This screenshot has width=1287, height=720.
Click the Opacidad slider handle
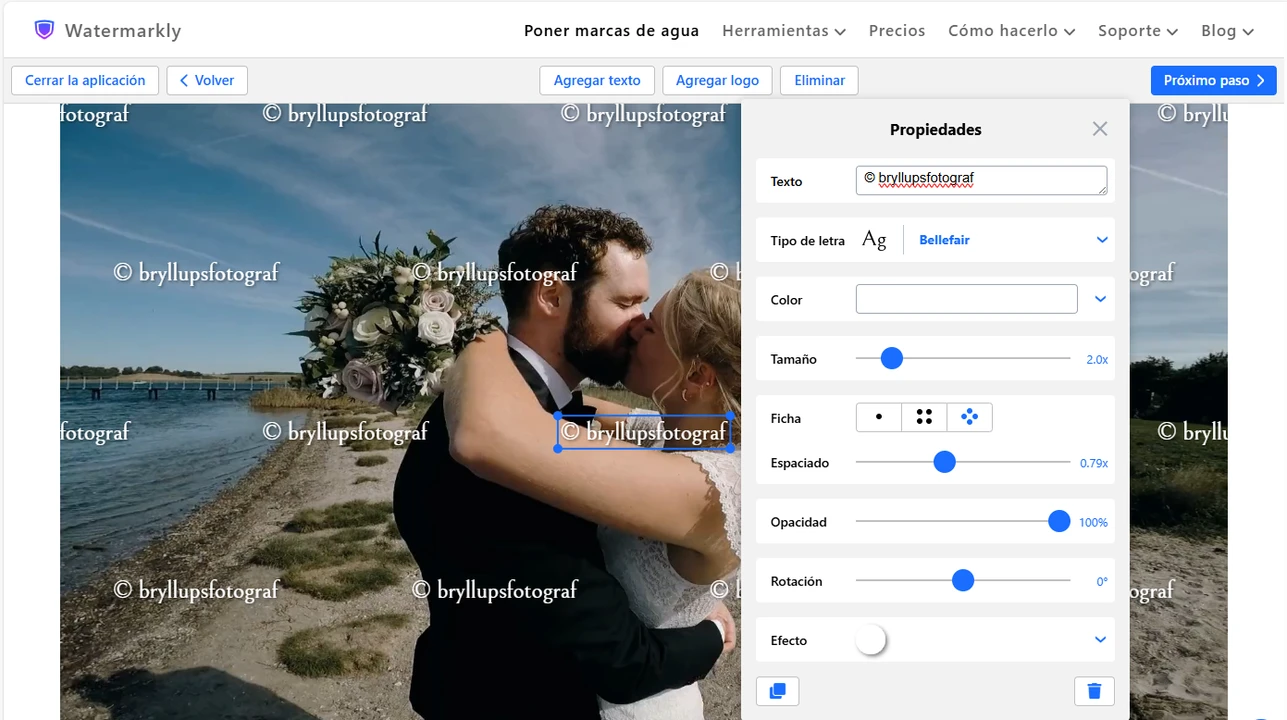(x=1059, y=522)
